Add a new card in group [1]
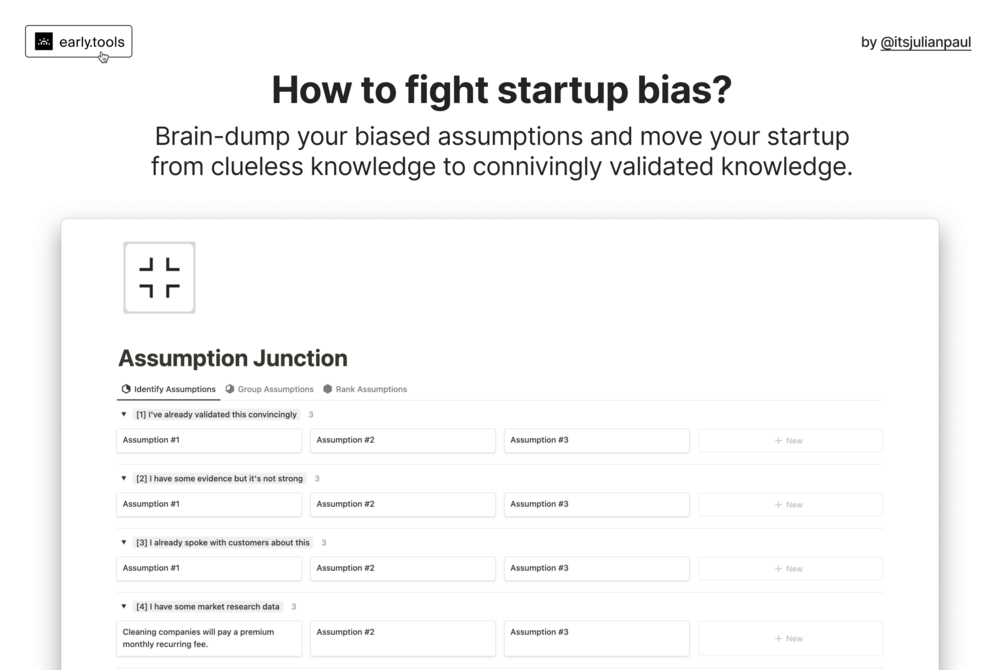1005x670 pixels. click(789, 440)
